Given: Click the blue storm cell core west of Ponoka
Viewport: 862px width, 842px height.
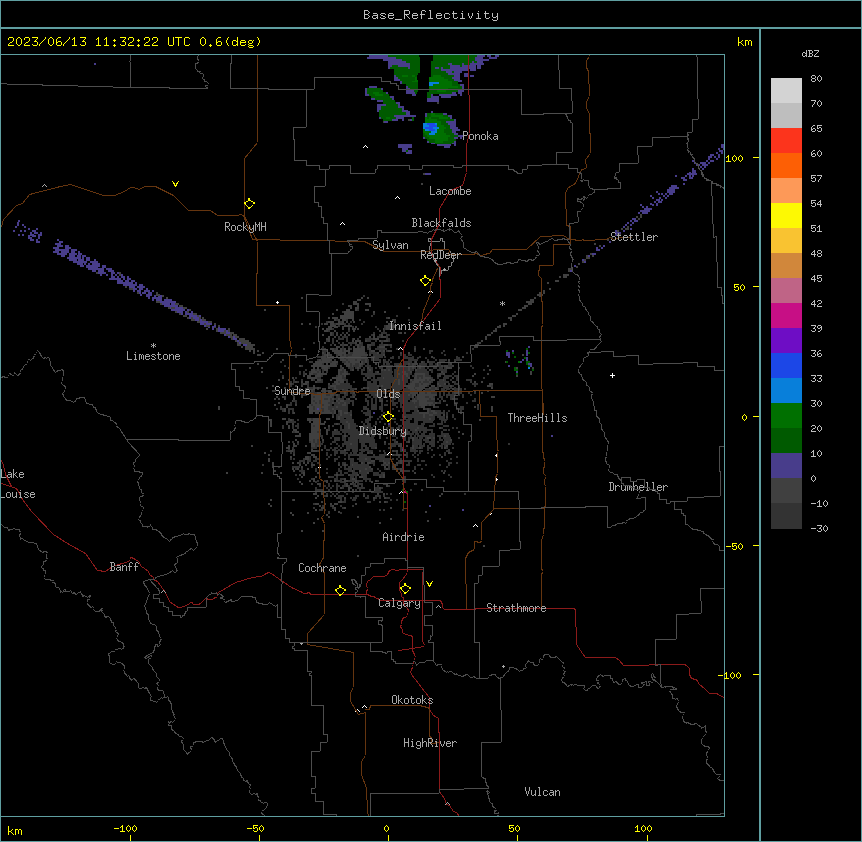Looking at the screenshot, I should coord(430,129).
